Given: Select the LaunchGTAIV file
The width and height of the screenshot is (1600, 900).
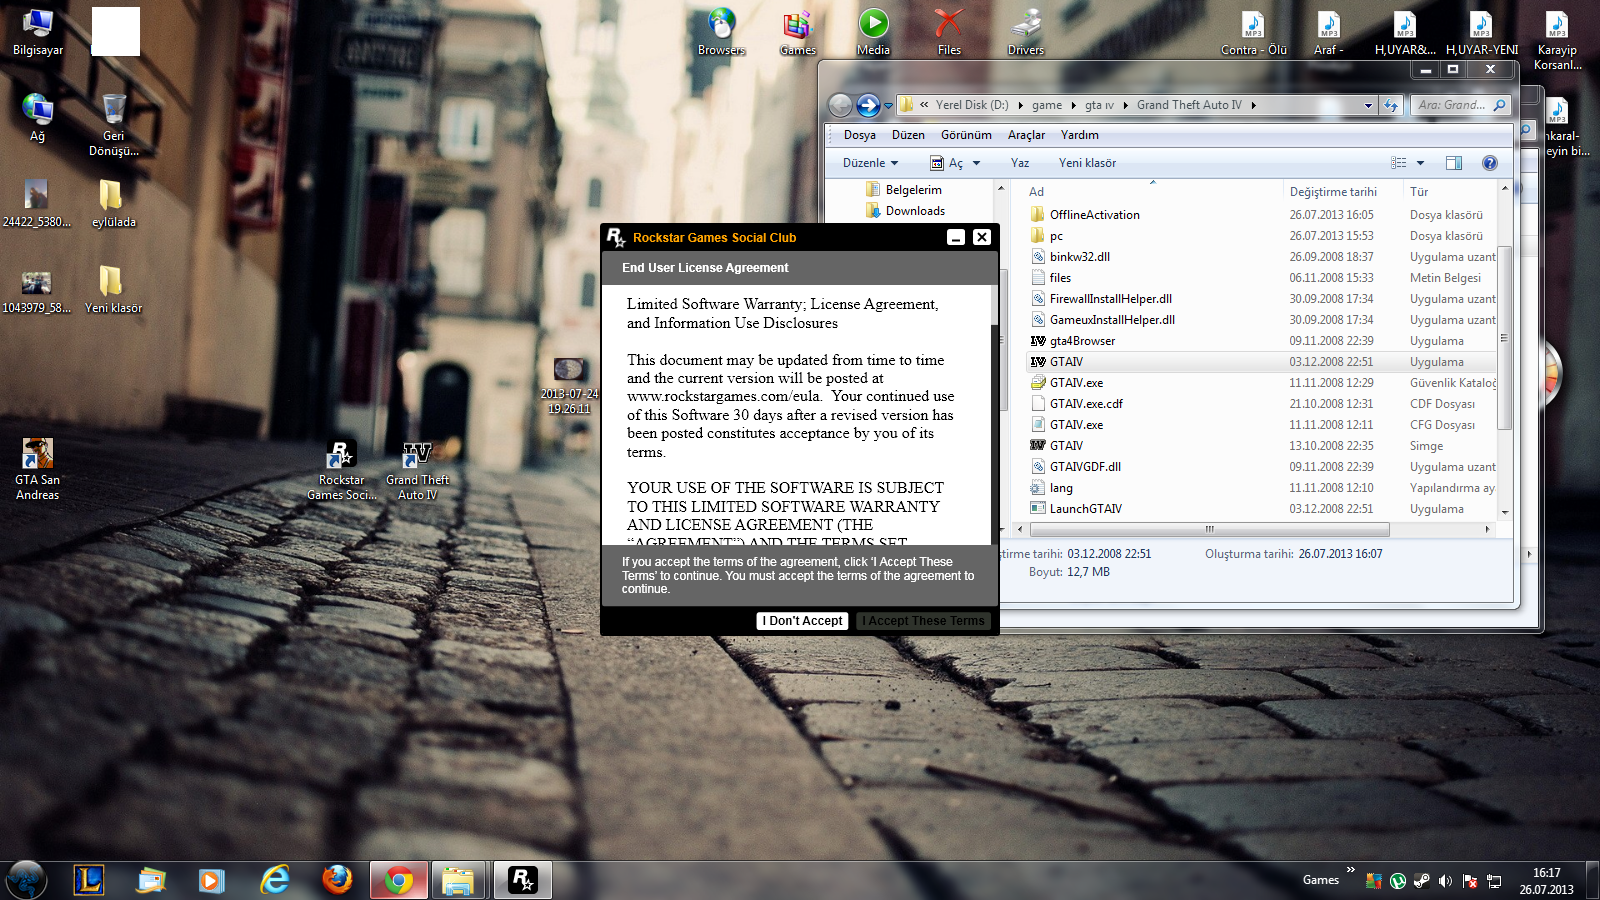Looking at the screenshot, I should click(x=1085, y=509).
